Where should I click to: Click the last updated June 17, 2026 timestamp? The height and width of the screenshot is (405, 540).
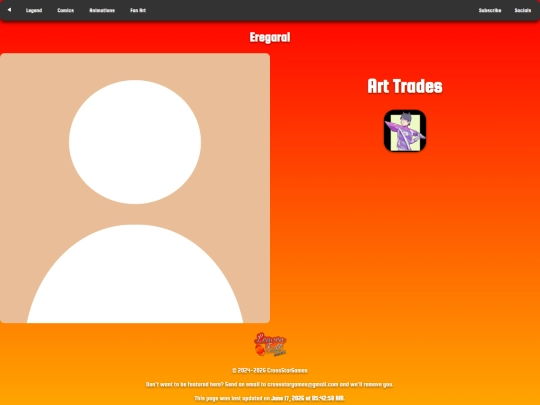[308, 398]
